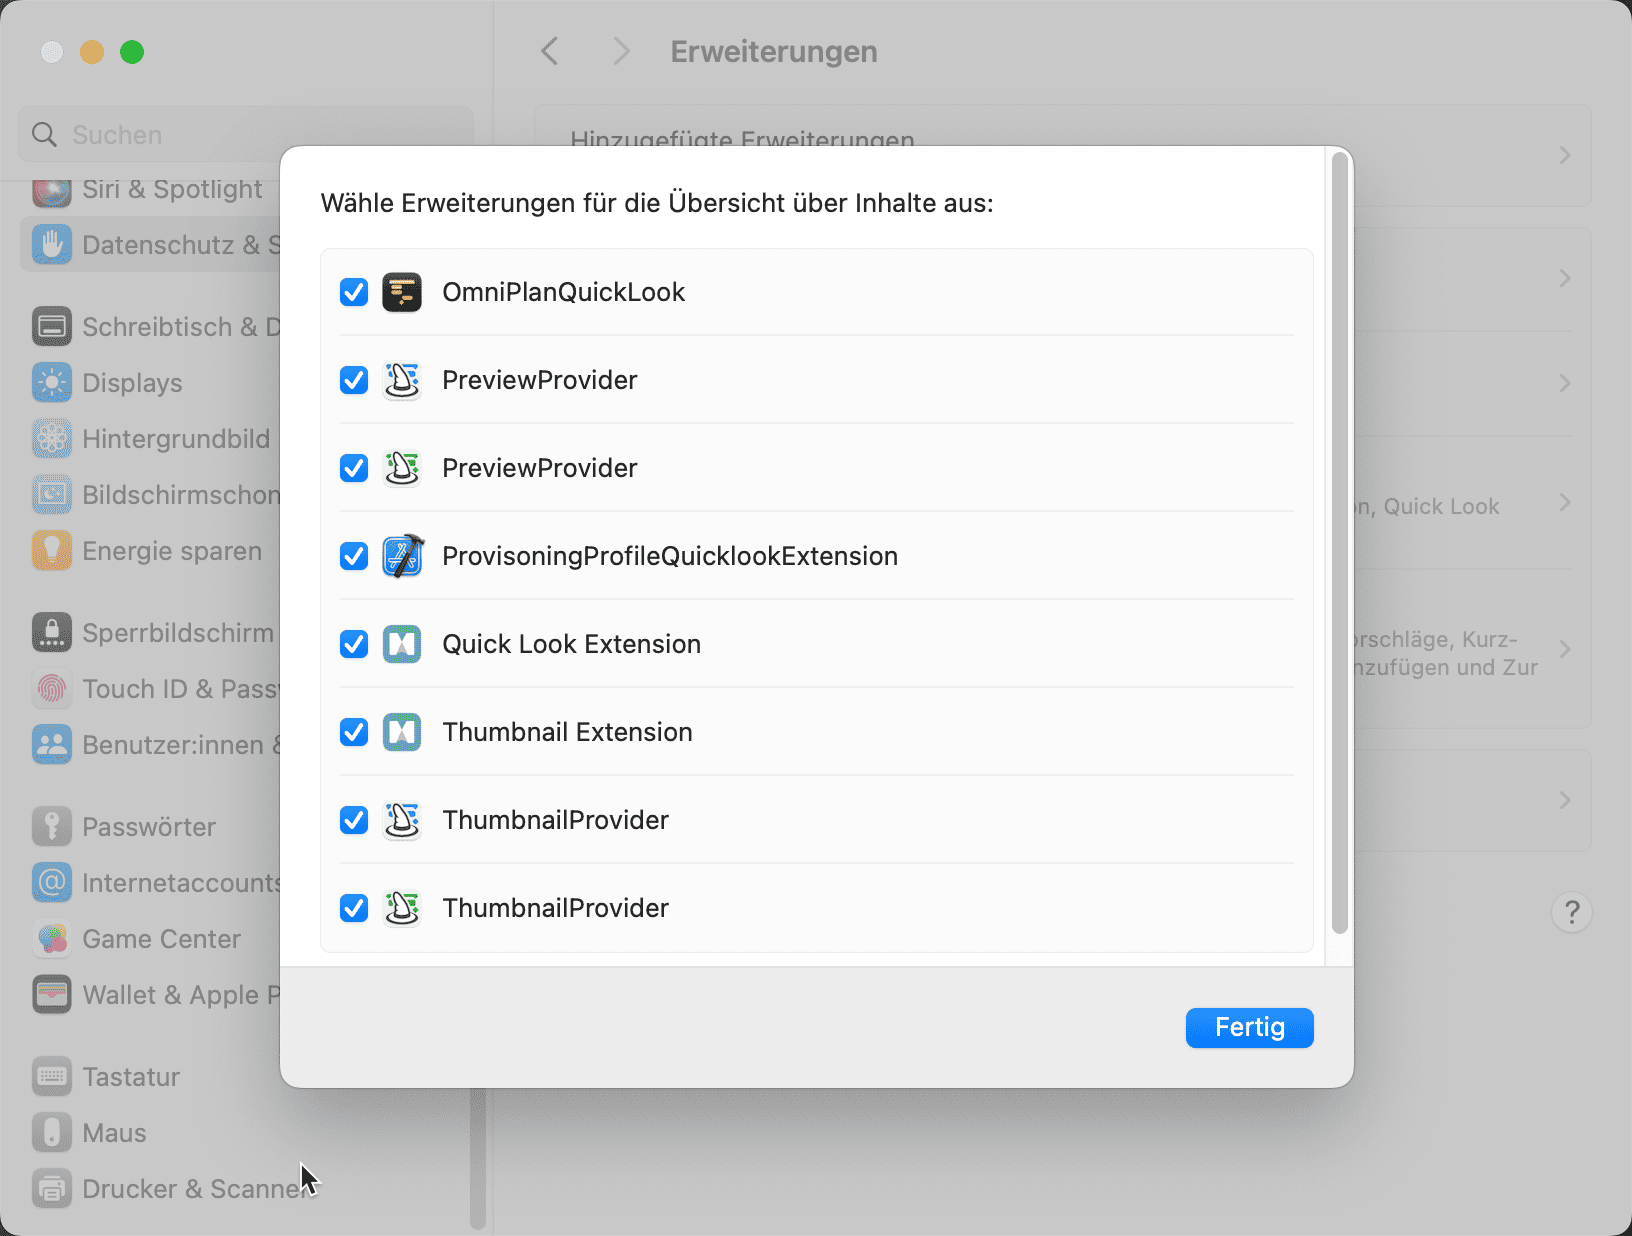
Task: Click the Displays icon in sidebar
Action: tap(52, 383)
